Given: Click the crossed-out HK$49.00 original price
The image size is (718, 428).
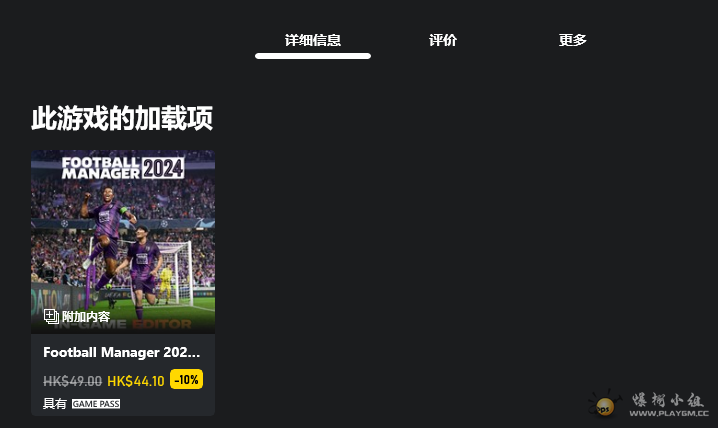Looking at the screenshot, I should (x=72, y=381).
